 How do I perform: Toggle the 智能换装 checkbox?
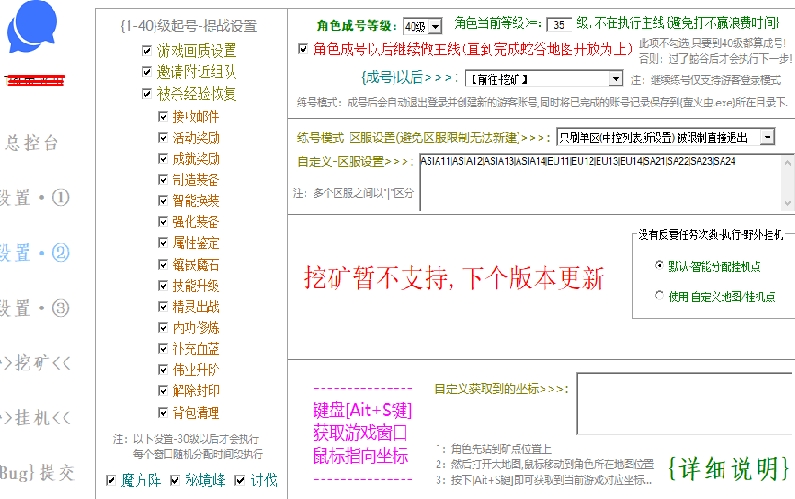163,201
